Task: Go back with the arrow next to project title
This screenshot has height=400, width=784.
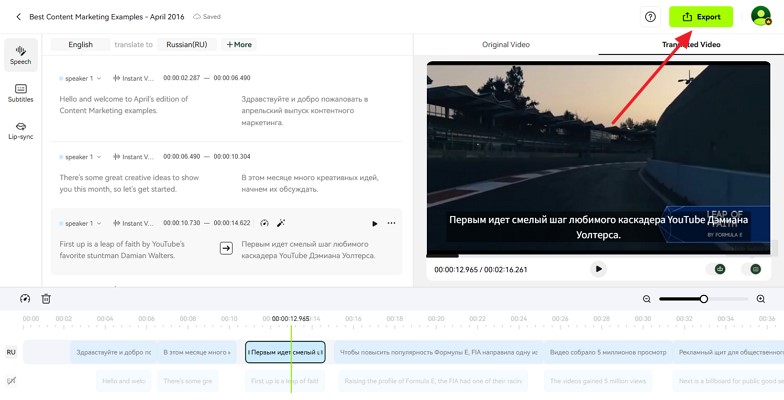Action: pos(18,16)
